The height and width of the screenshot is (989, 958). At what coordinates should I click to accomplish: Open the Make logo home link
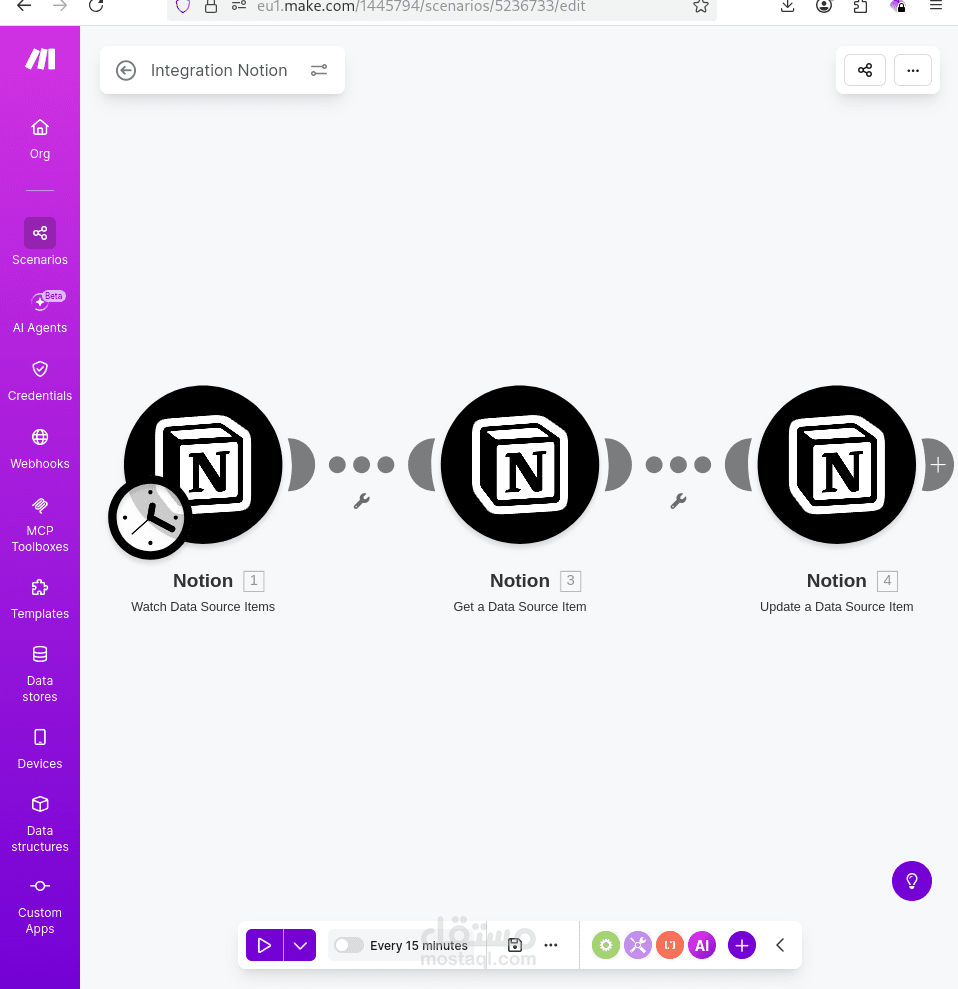[x=40, y=59]
